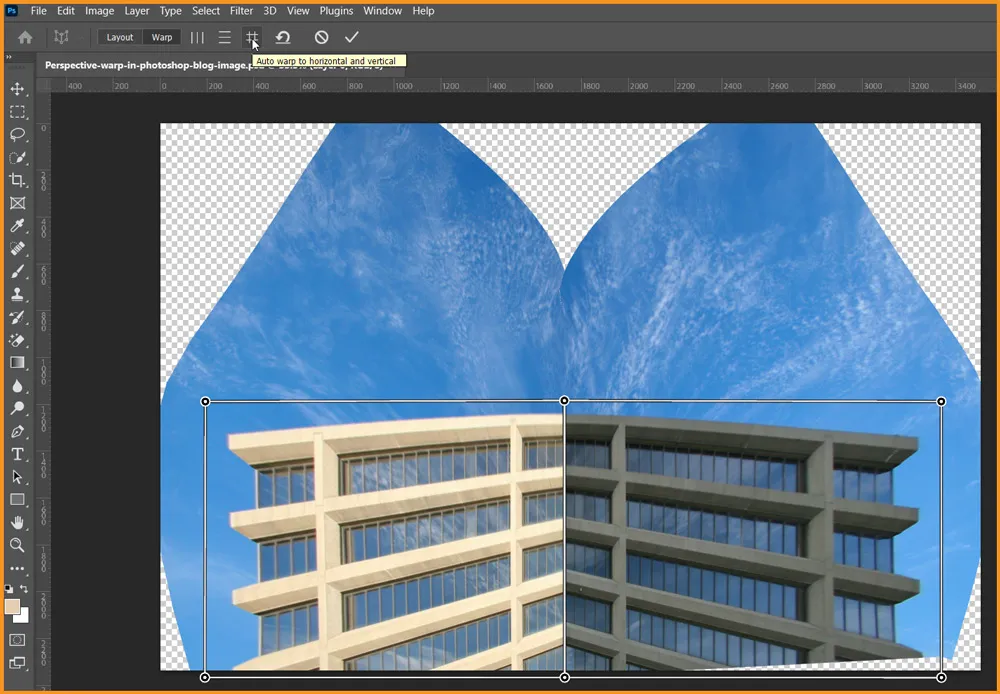Commit perspective warp with checkmark
Viewport: 1000px width, 694px height.
click(351, 37)
